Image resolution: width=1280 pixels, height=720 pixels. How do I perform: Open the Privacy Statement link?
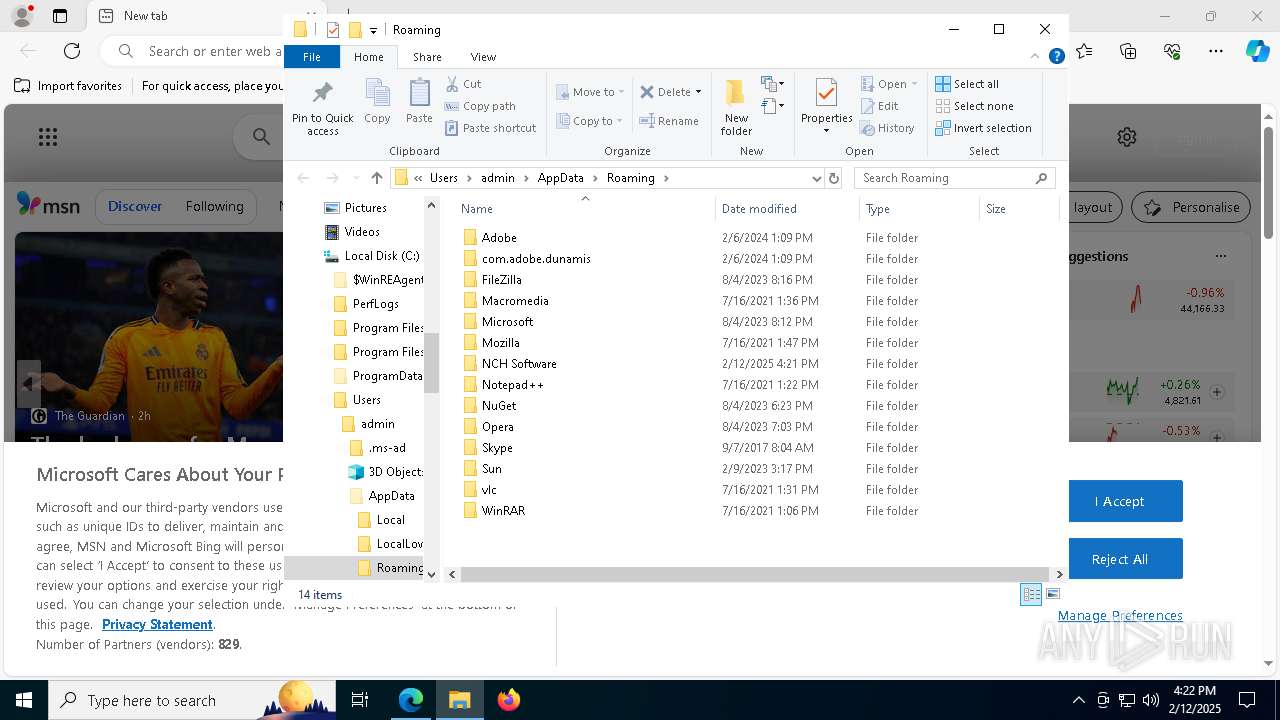click(157, 624)
